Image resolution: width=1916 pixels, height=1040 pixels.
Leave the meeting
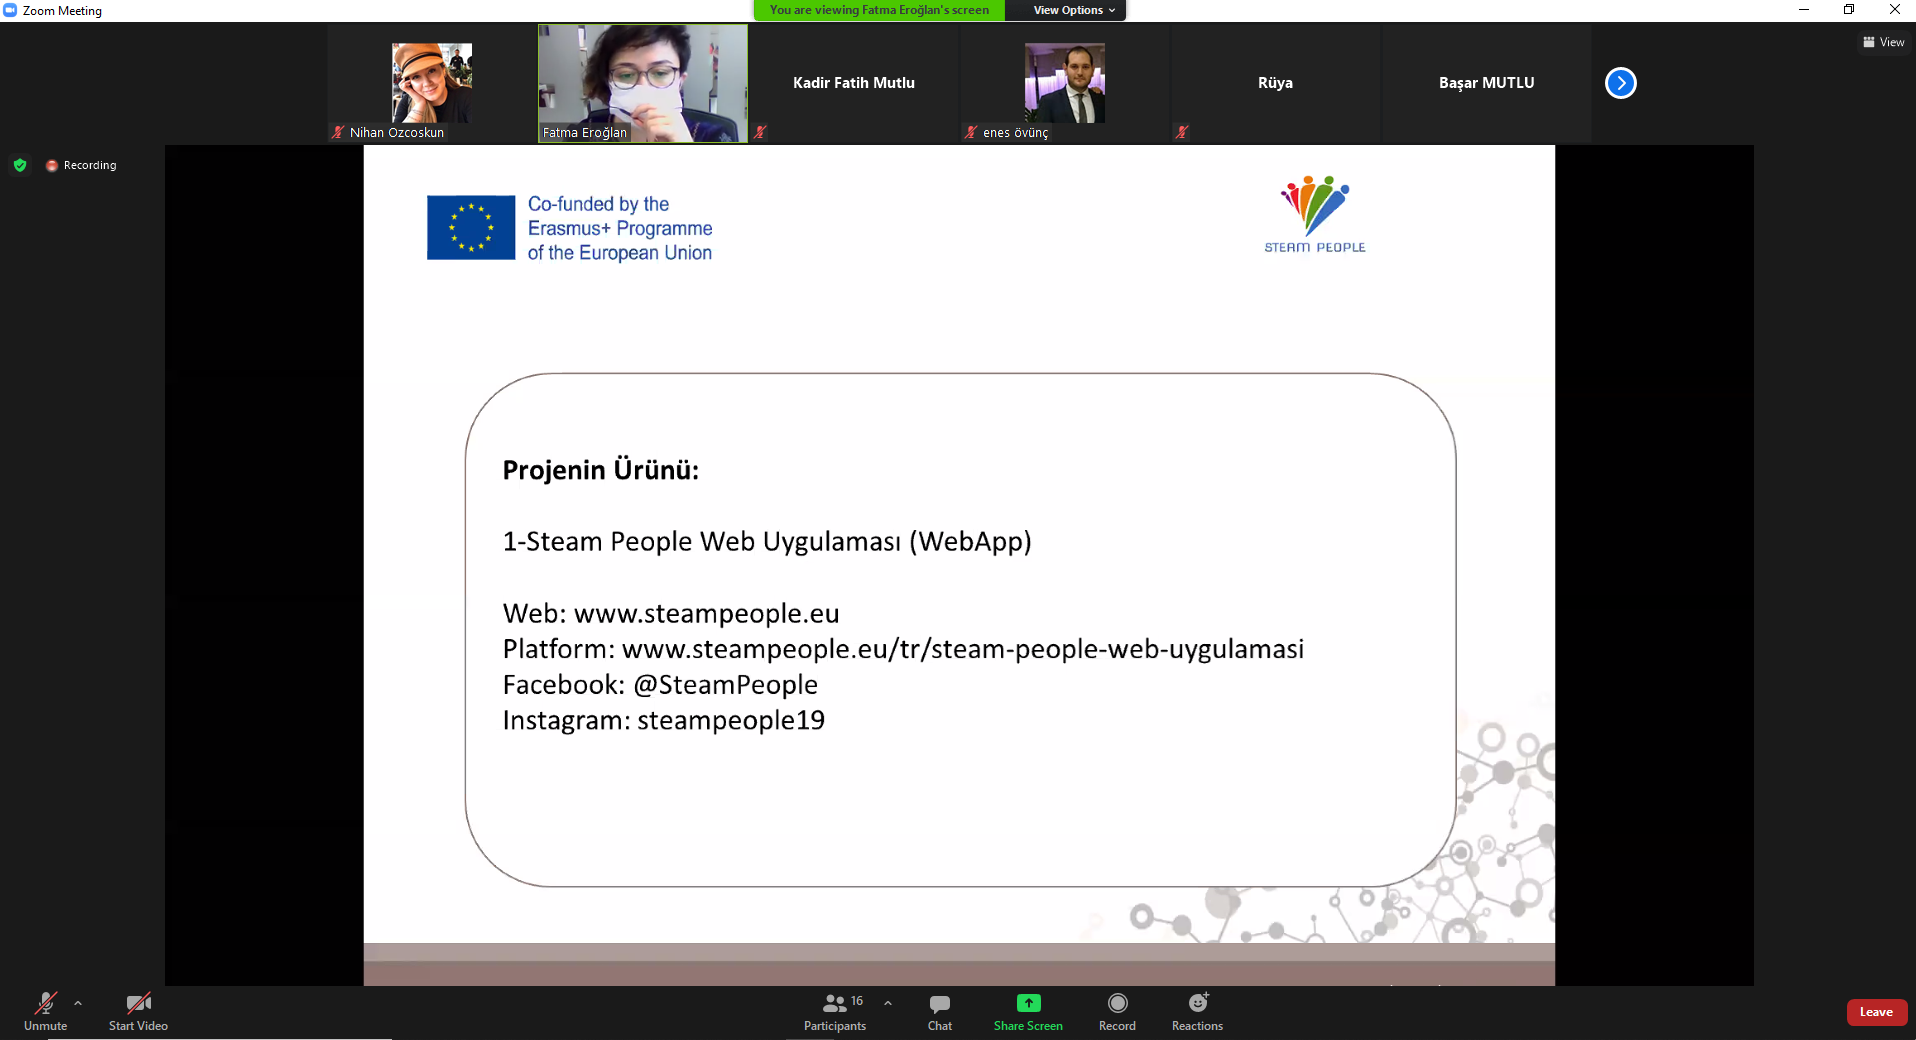click(x=1876, y=1012)
